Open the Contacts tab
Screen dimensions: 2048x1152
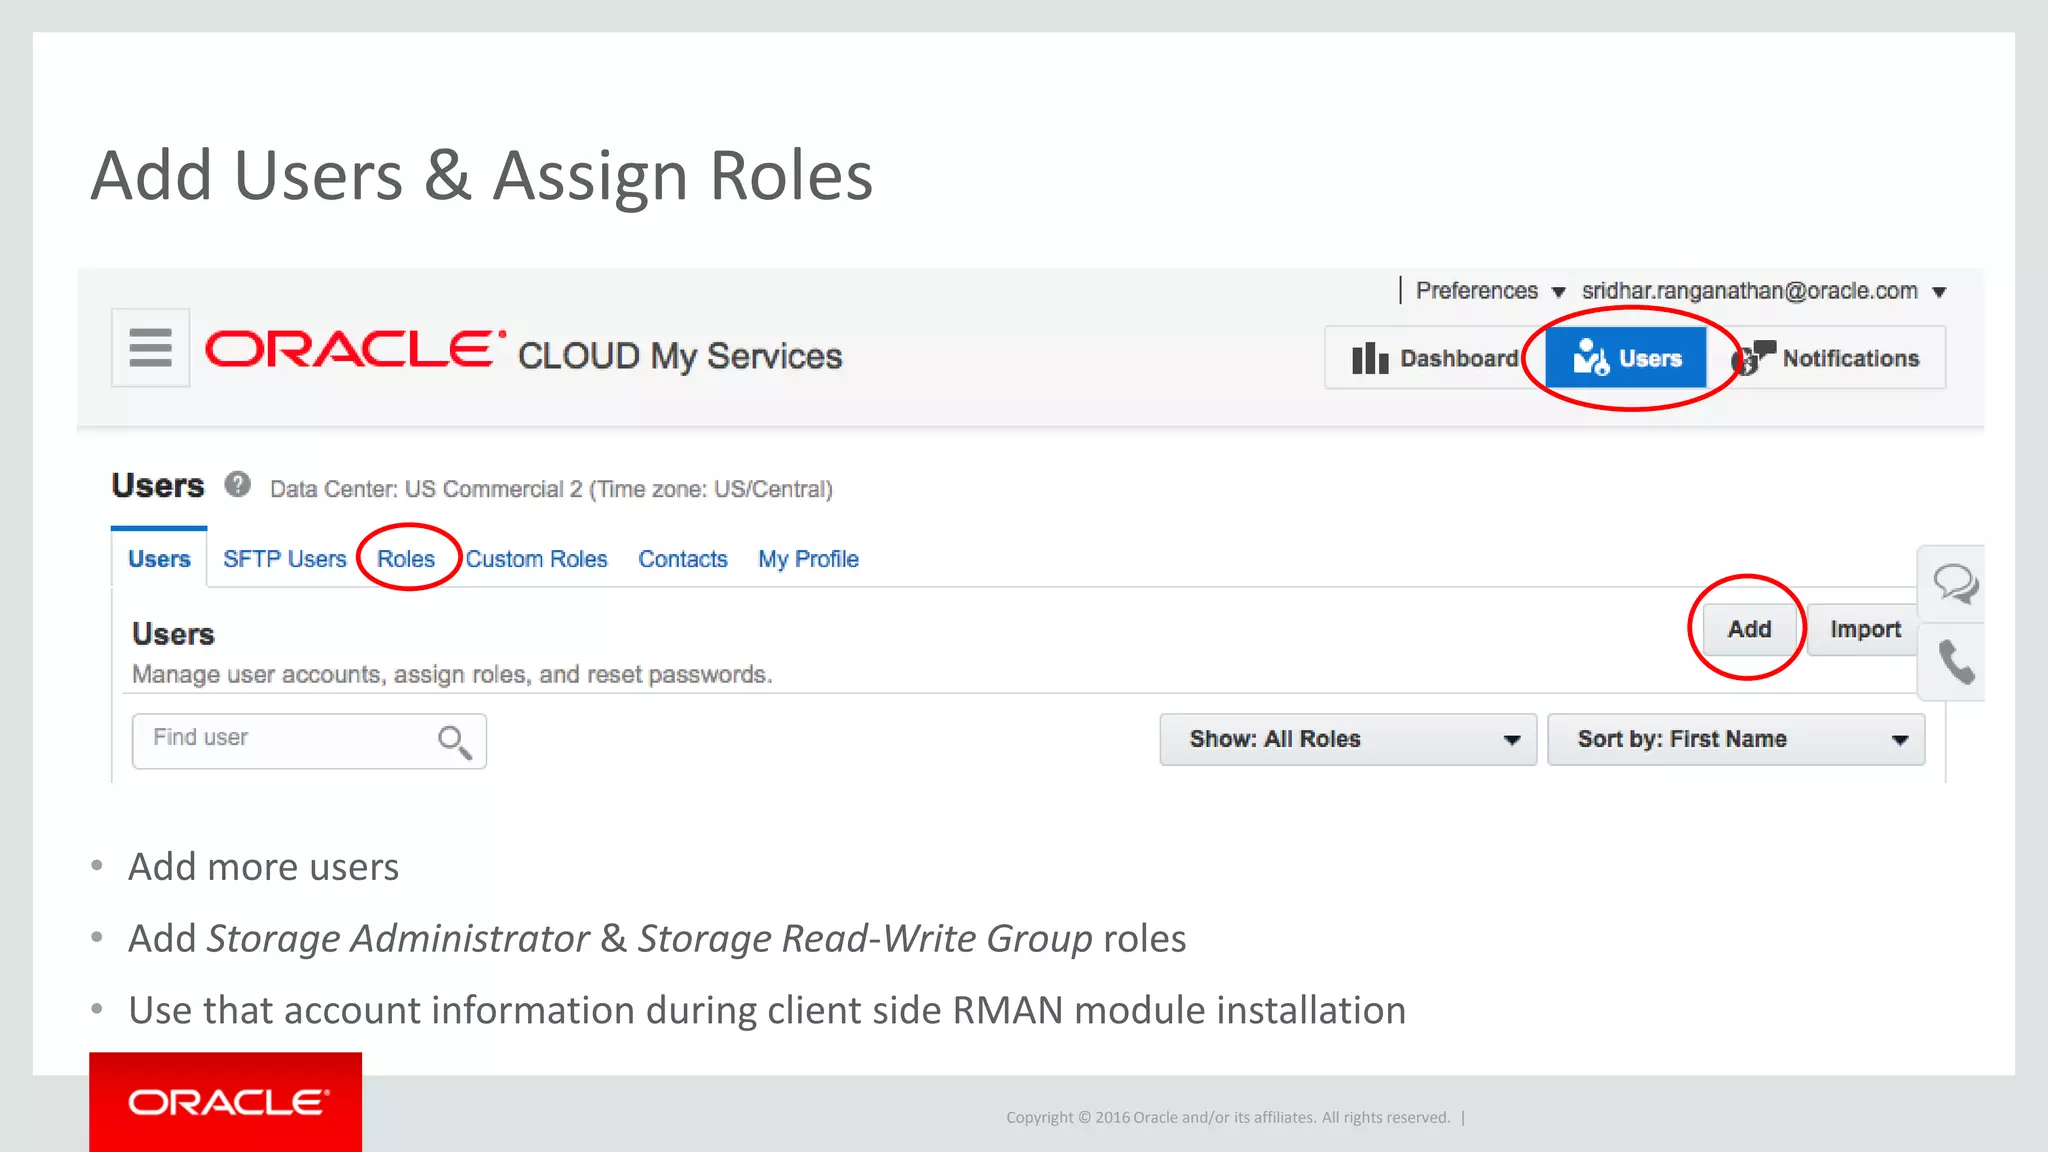[683, 559]
